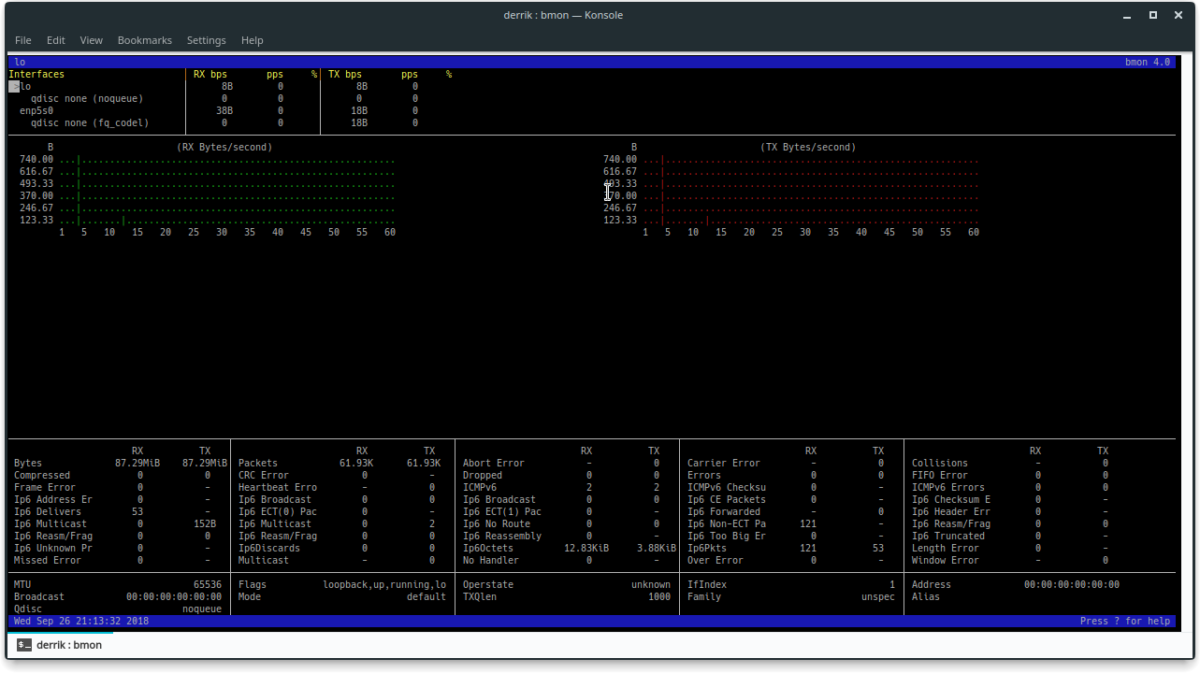Select the 'derrik : bmon' terminal tab
This screenshot has height=673, width=1200.
point(60,645)
